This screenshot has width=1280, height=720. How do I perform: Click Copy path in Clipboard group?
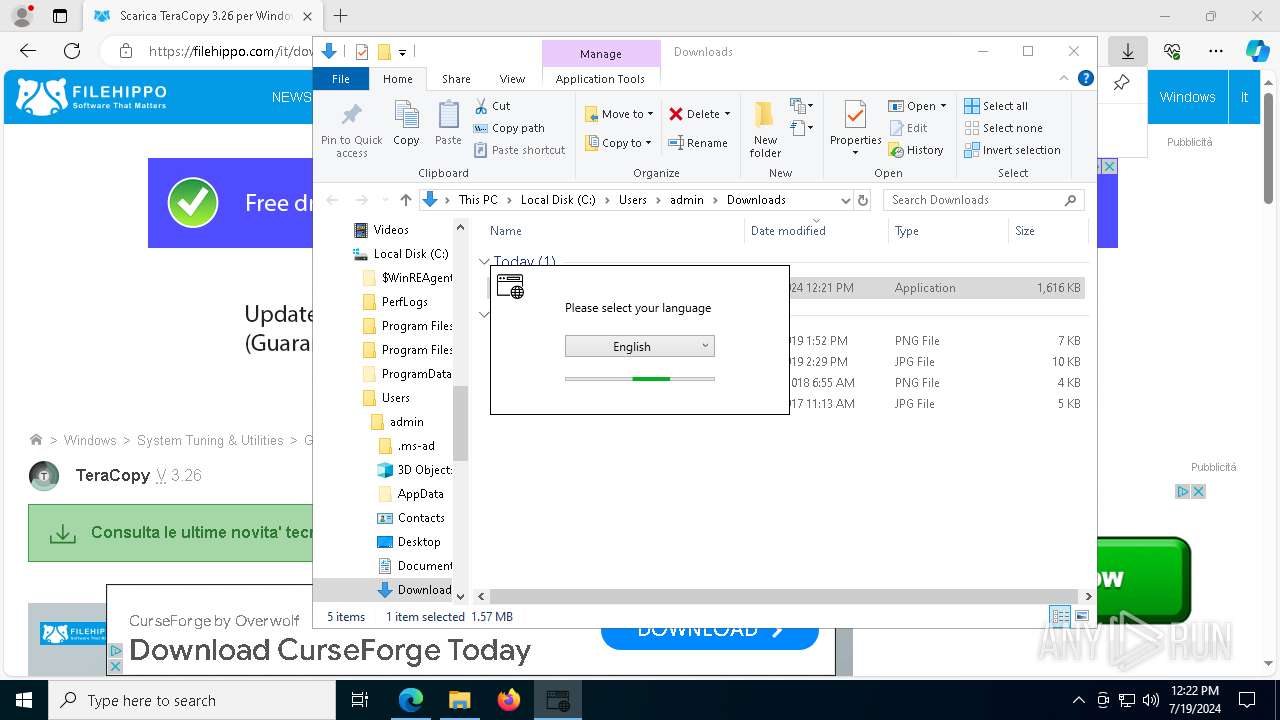509,128
